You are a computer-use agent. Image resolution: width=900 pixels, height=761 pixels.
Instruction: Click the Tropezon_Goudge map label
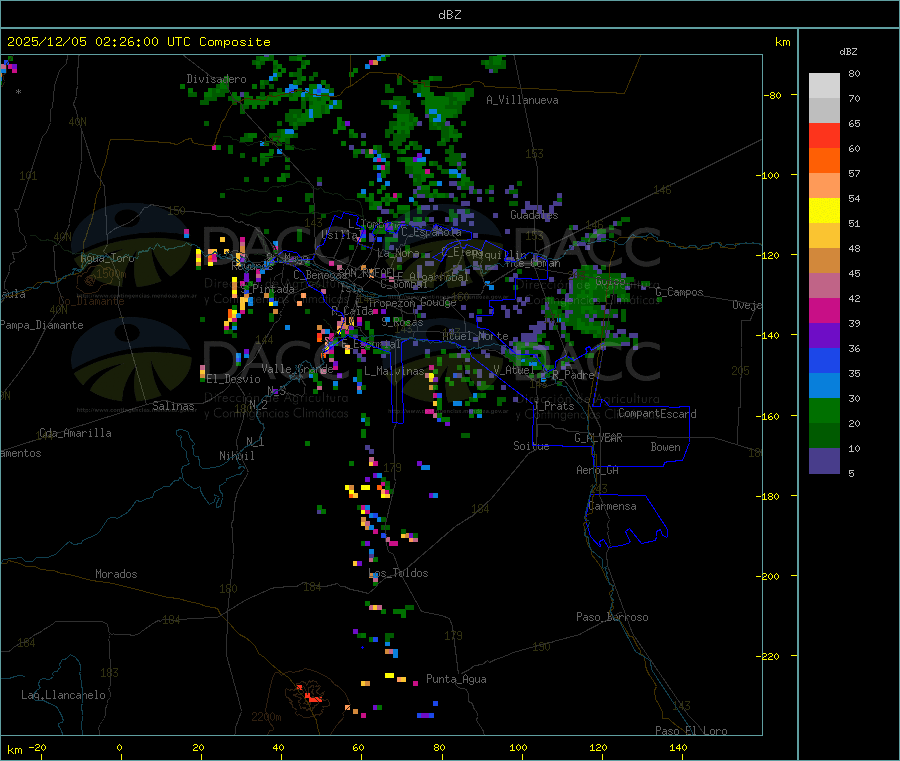click(x=412, y=302)
